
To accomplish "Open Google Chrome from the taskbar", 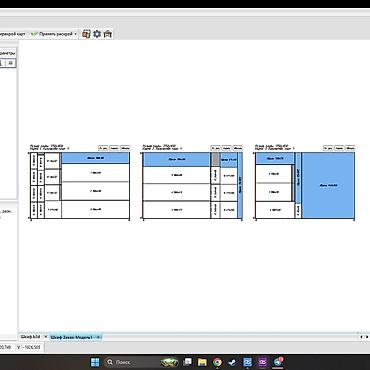I will click(217, 362).
